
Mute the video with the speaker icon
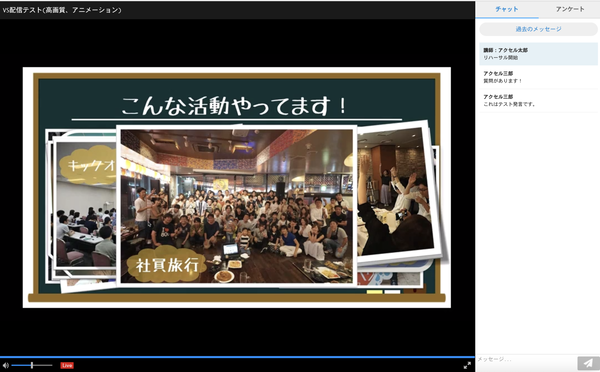[6, 365]
